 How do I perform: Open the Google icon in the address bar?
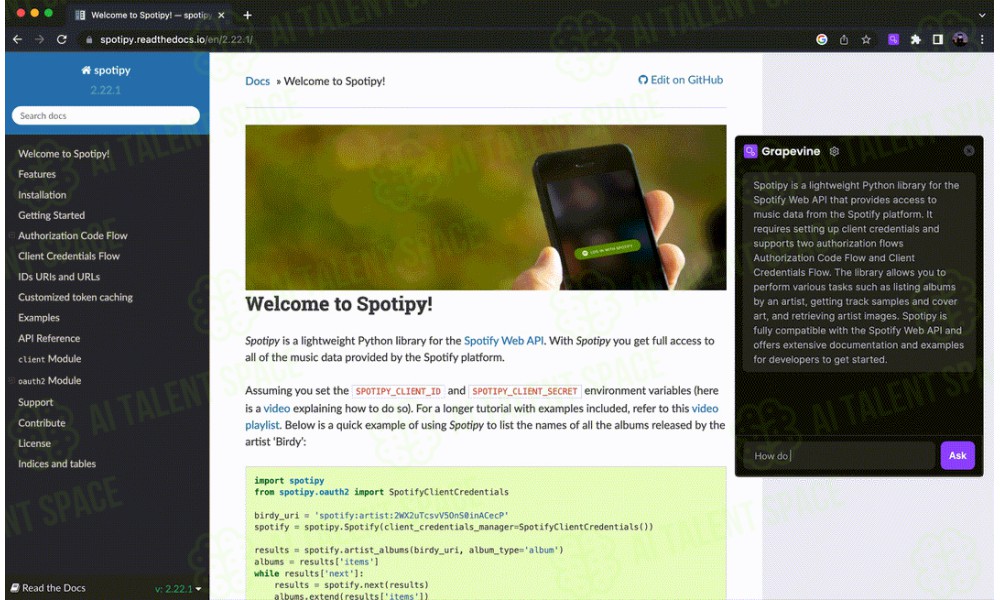pos(822,40)
